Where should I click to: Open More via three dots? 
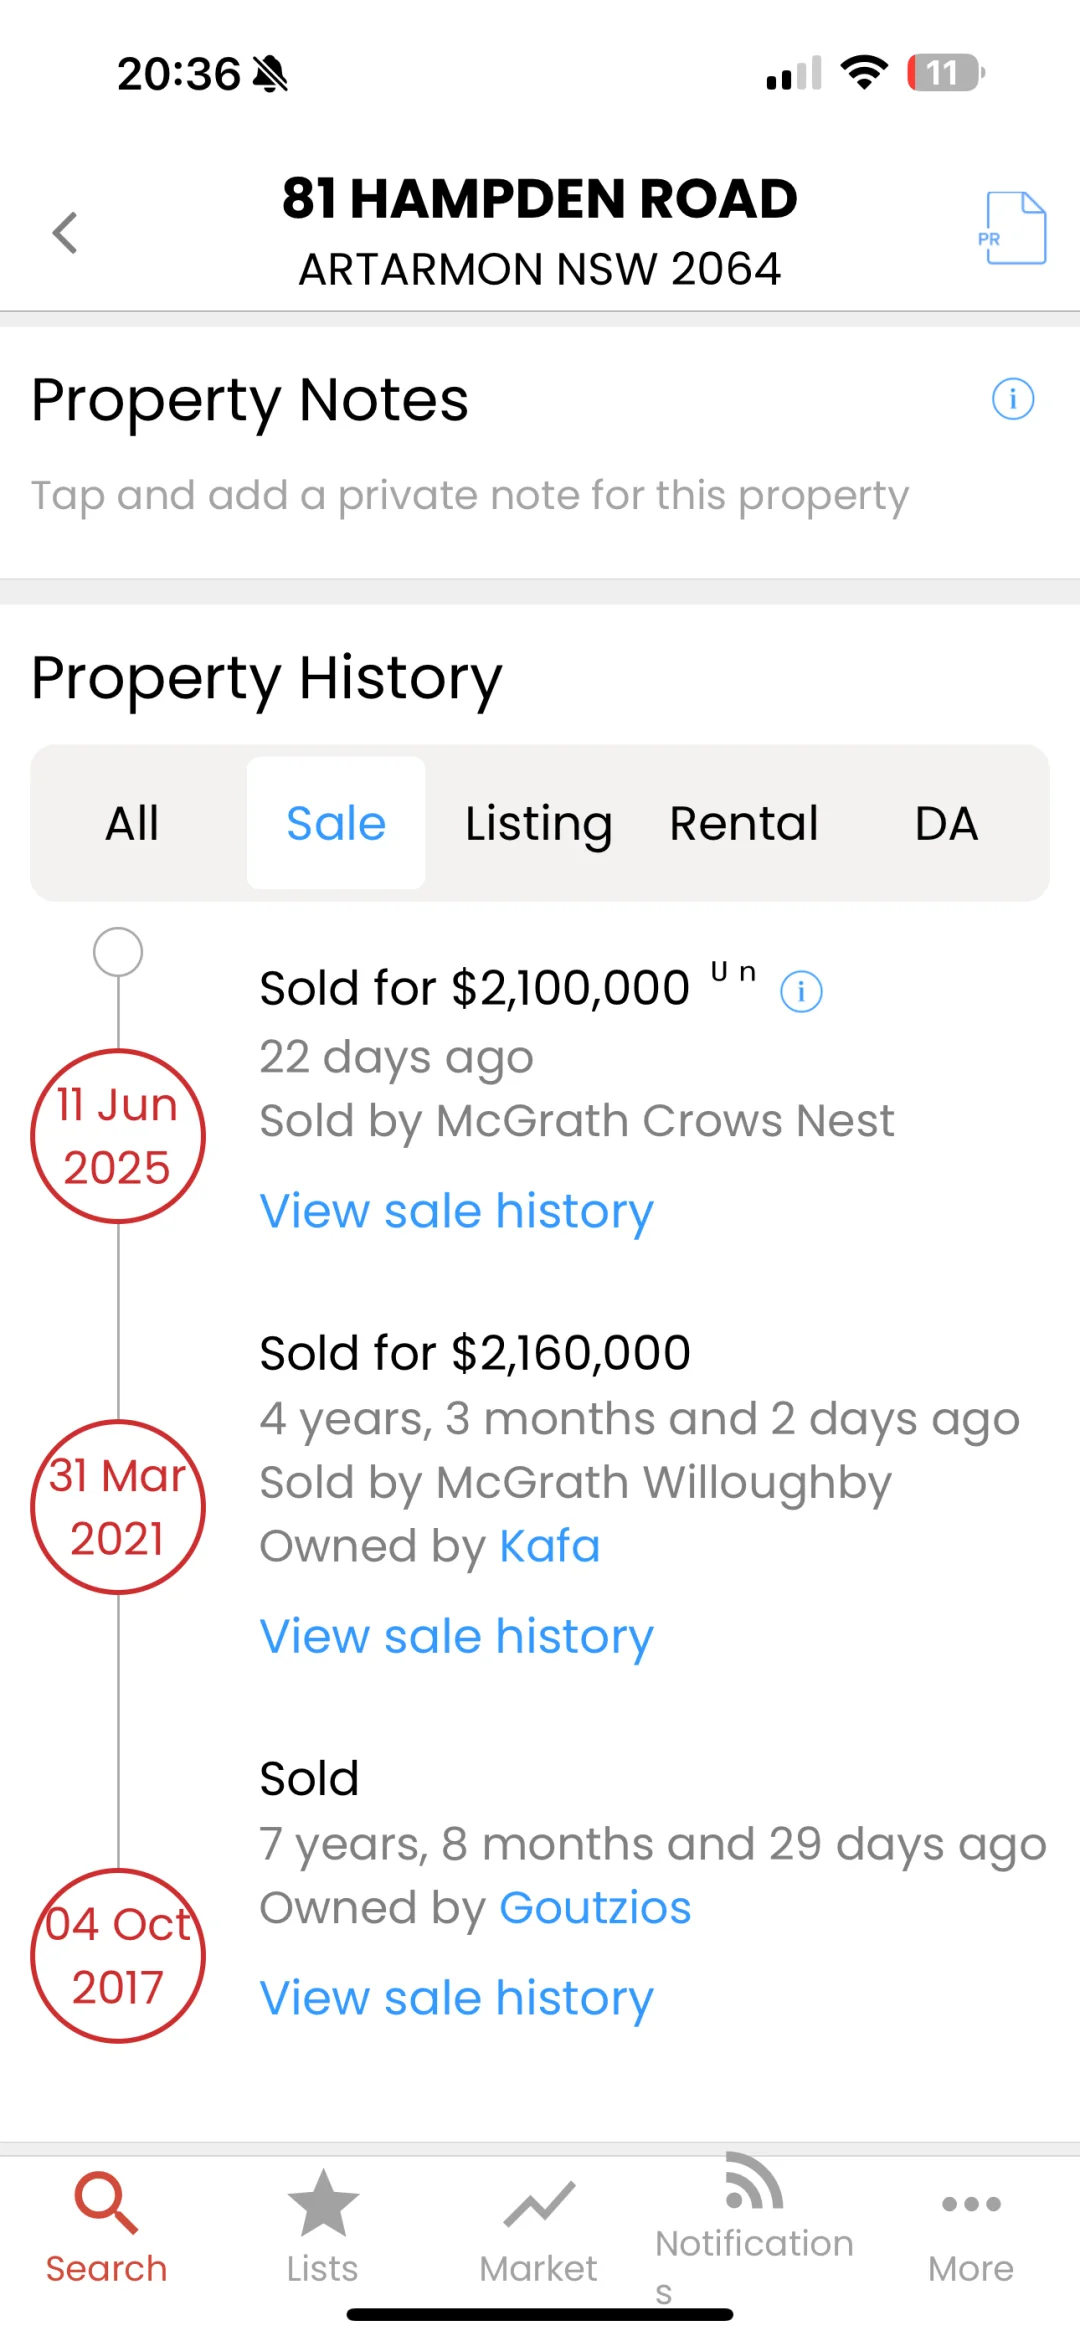tap(971, 2203)
